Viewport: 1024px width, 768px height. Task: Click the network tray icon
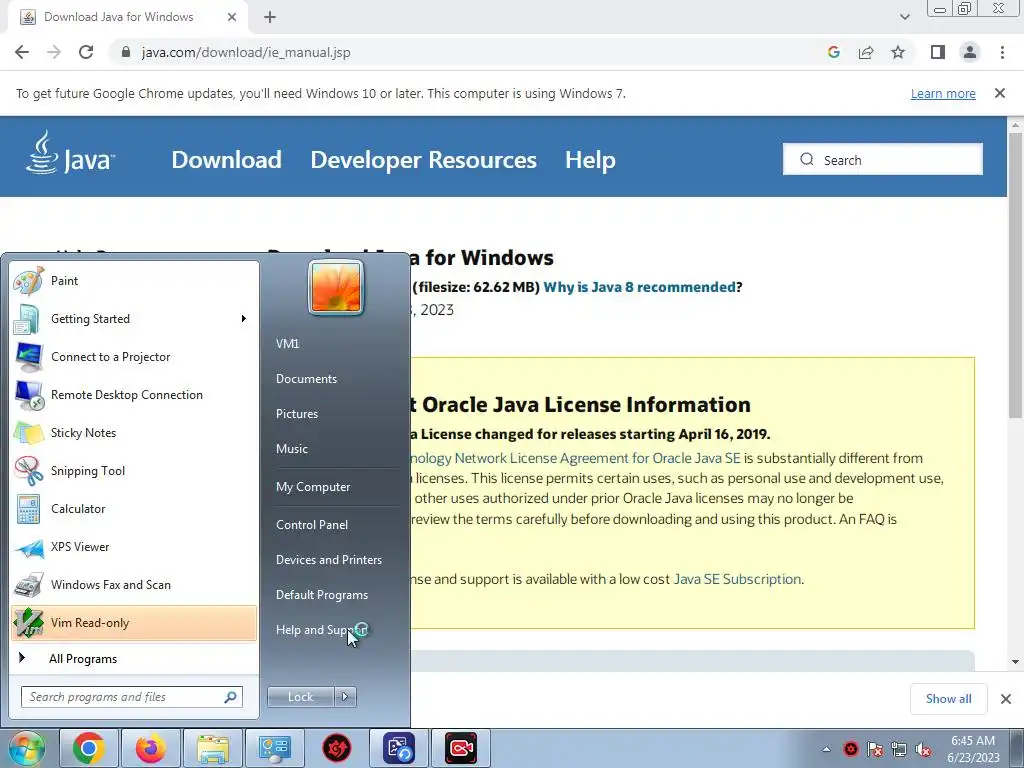click(x=899, y=749)
